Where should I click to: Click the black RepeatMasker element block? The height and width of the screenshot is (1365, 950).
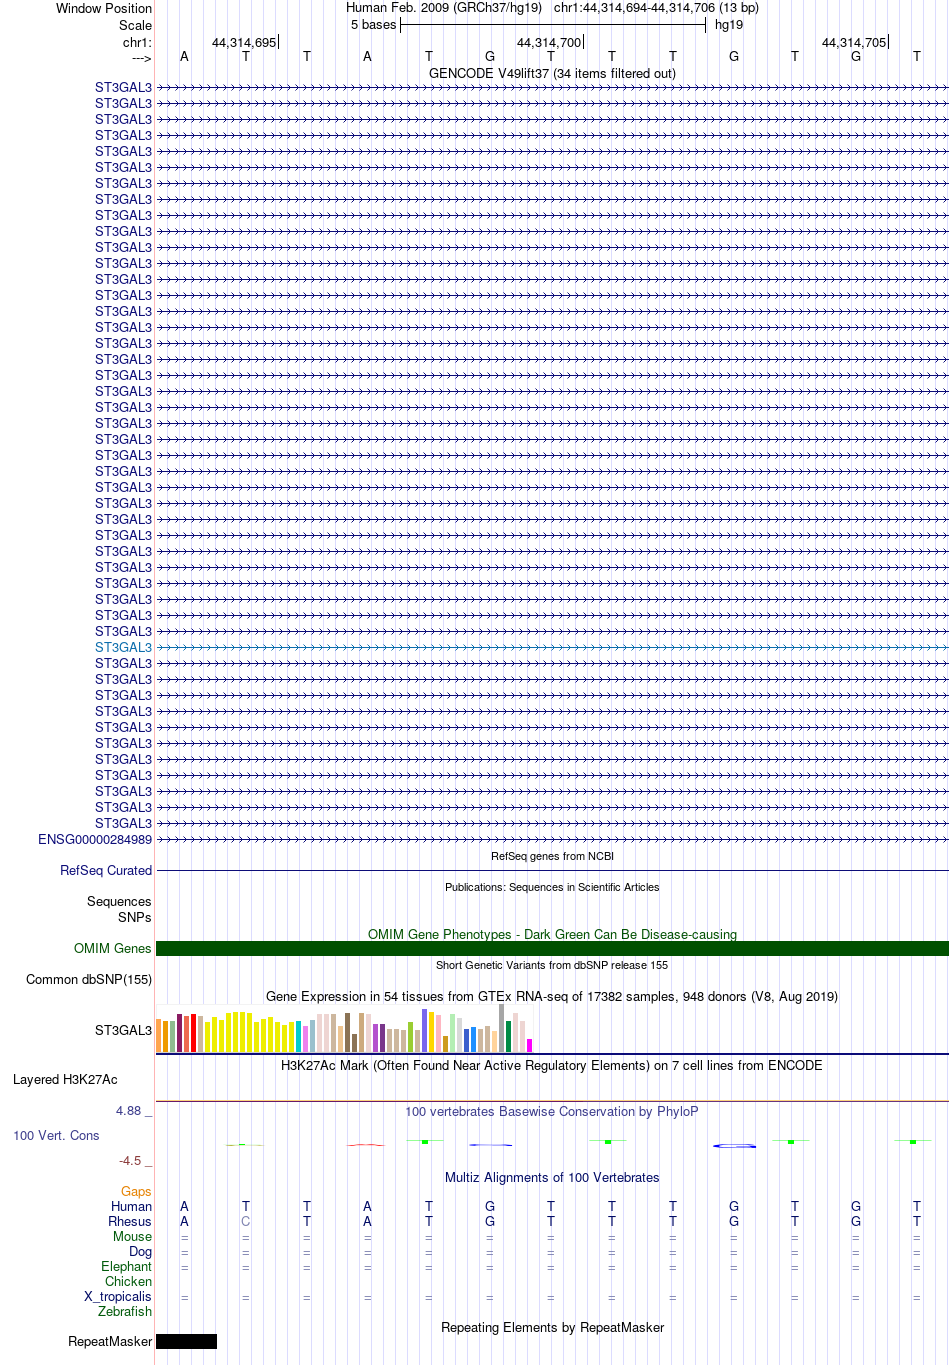tap(186, 1341)
